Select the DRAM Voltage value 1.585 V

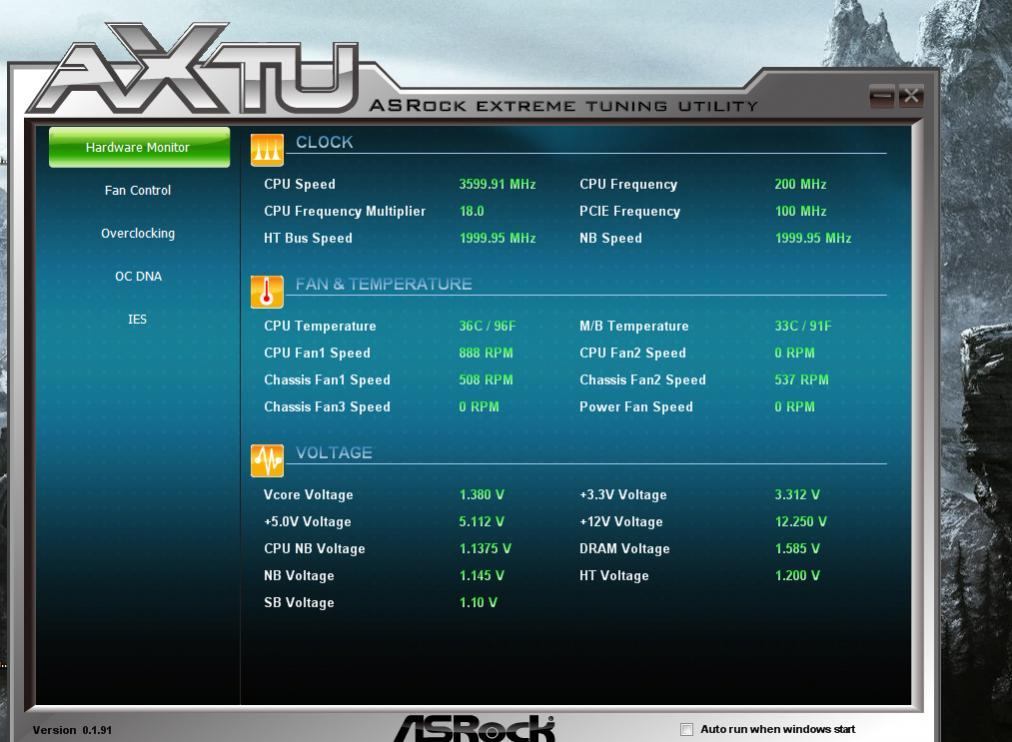(x=797, y=548)
